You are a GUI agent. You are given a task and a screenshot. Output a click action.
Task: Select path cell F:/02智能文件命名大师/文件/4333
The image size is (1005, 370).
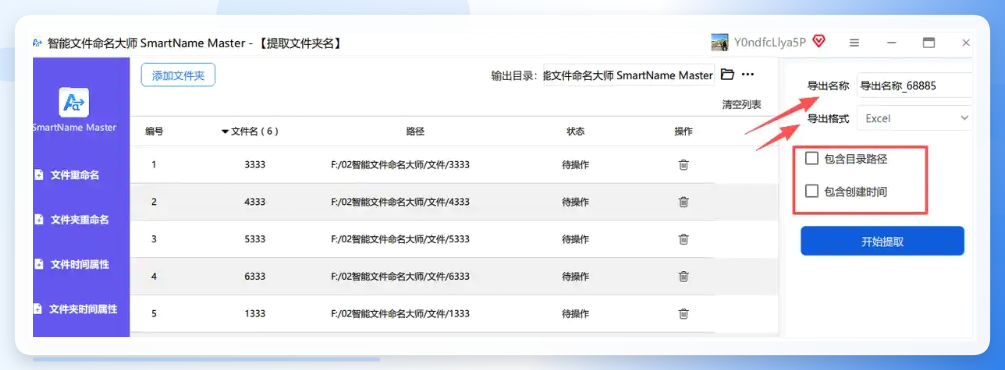pos(400,202)
